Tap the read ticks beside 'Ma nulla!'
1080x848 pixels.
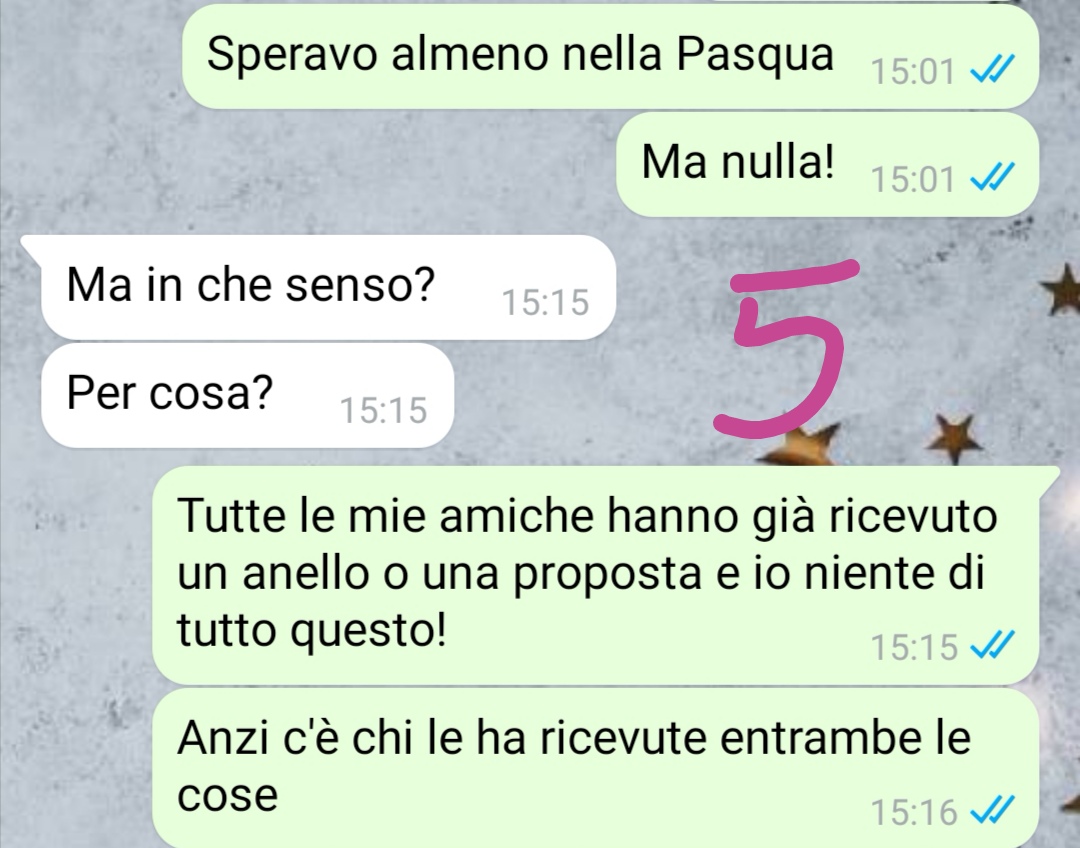(992, 178)
